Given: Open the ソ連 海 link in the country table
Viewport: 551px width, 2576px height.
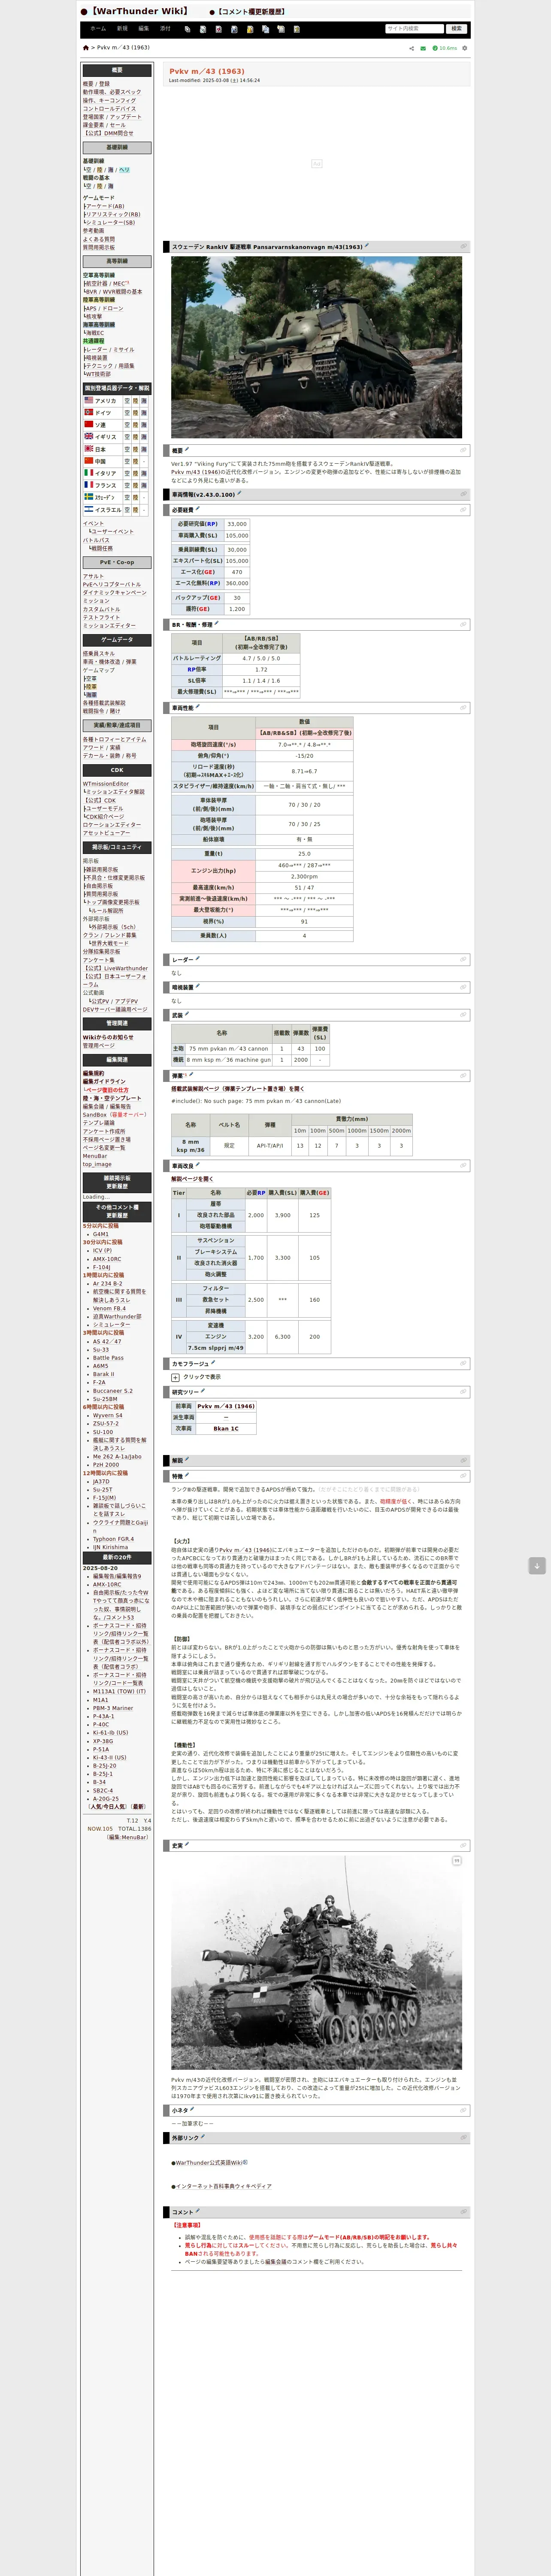Looking at the screenshot, I should 144,424.
